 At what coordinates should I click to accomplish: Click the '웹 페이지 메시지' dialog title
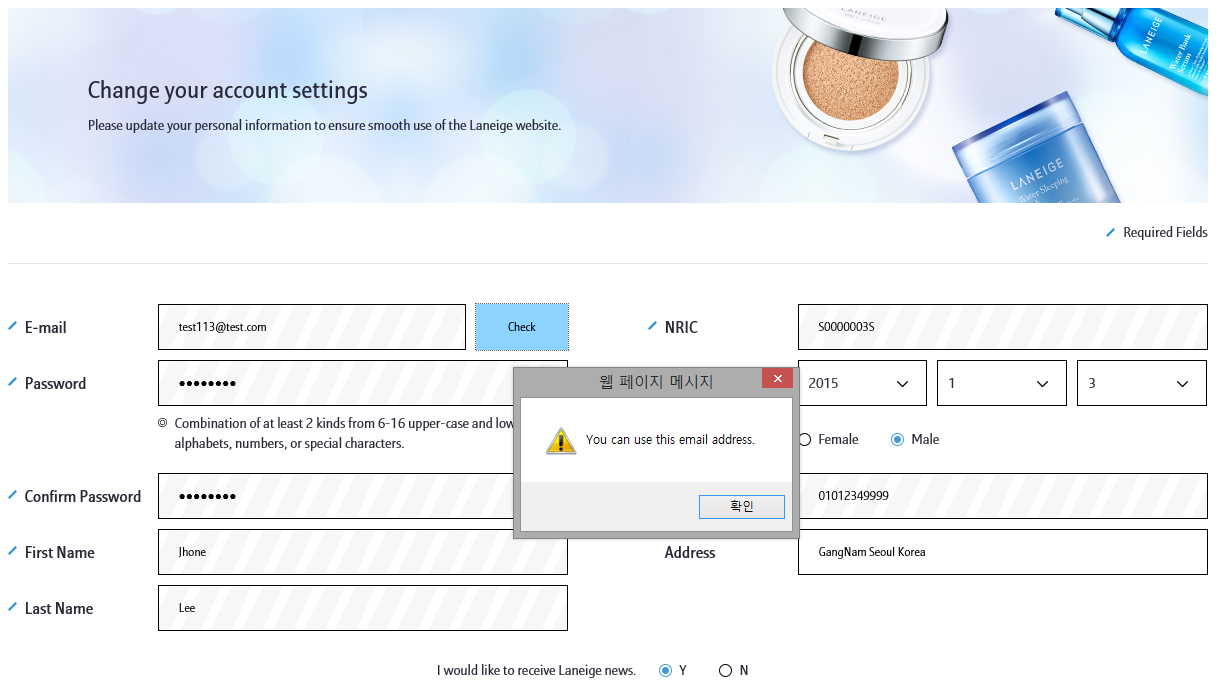coord(656,381)
